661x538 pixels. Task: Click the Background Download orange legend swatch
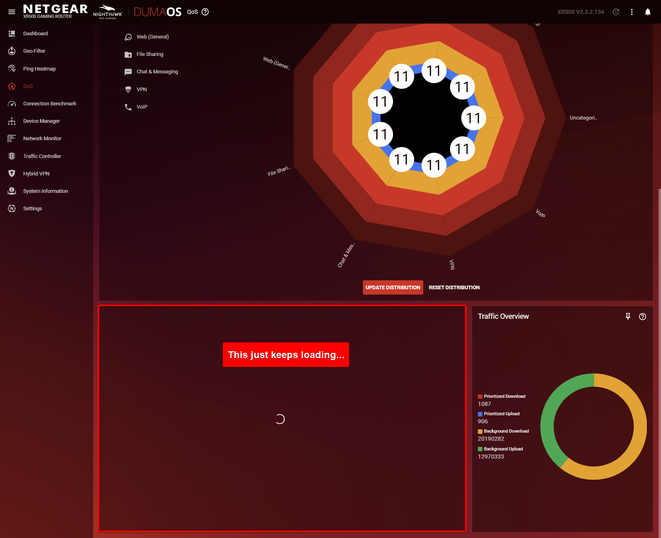point(480,431)
